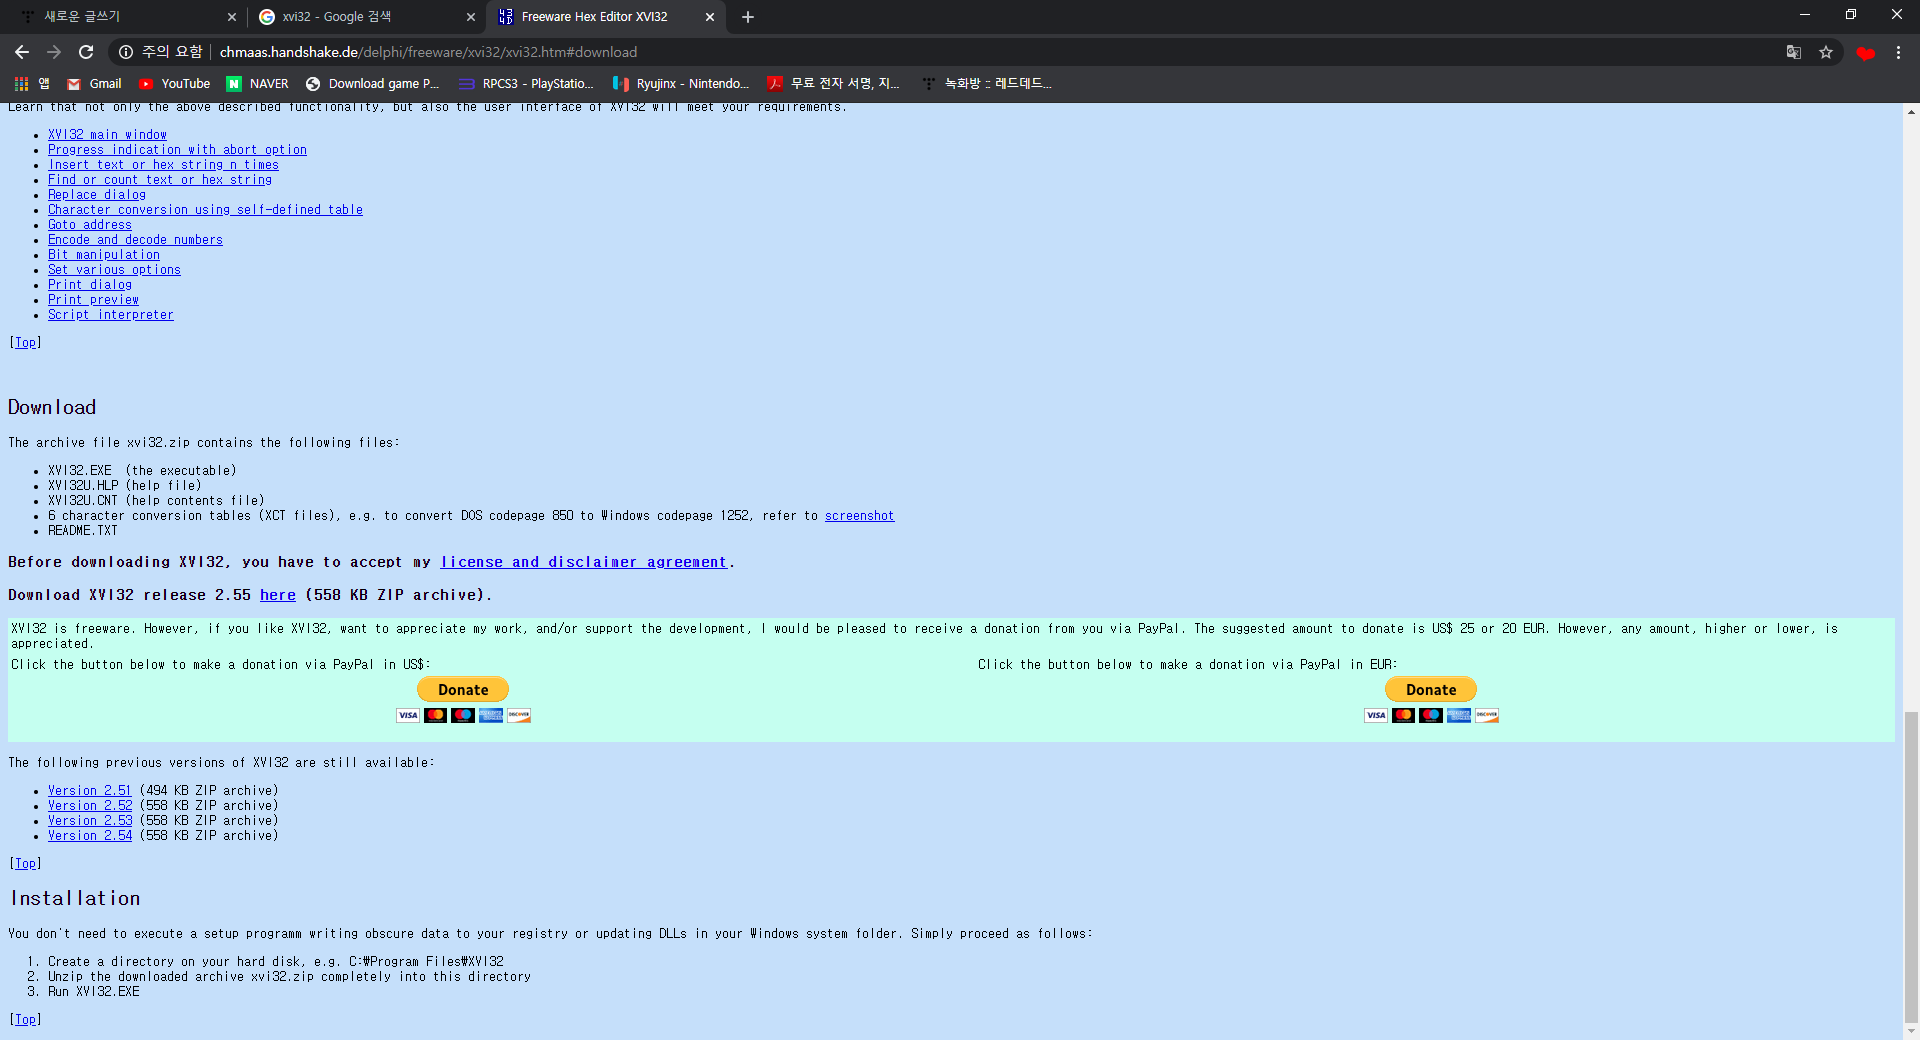Go forward to the next page
This screenshot has height=1040, width=1920.
54,52
